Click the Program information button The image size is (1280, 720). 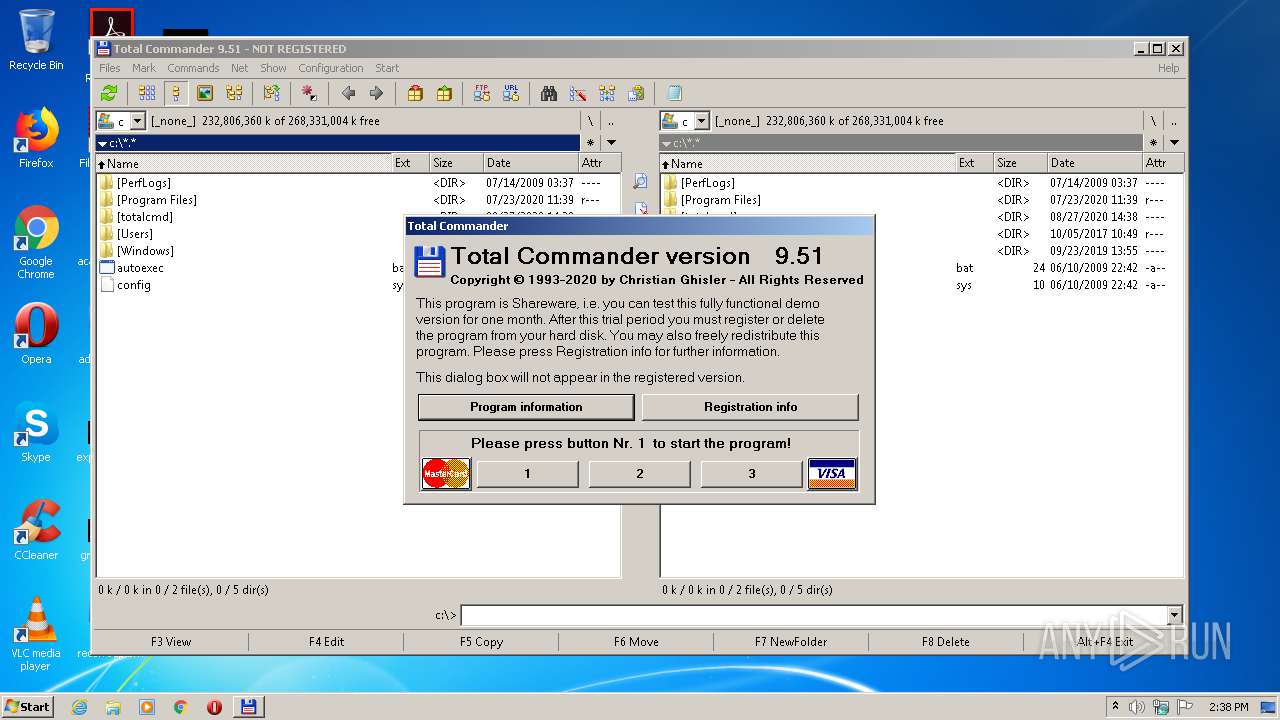click(526, 407)
